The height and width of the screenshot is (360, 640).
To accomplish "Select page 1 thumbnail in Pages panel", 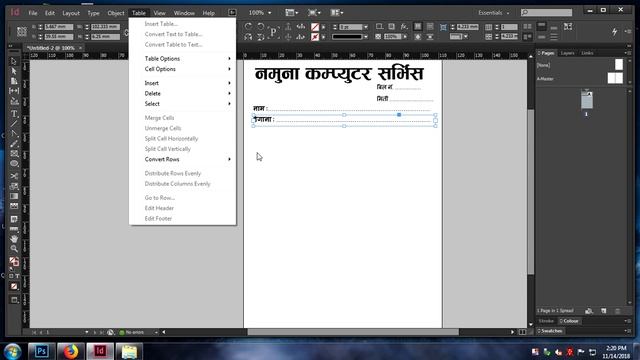I will (587, 100).
